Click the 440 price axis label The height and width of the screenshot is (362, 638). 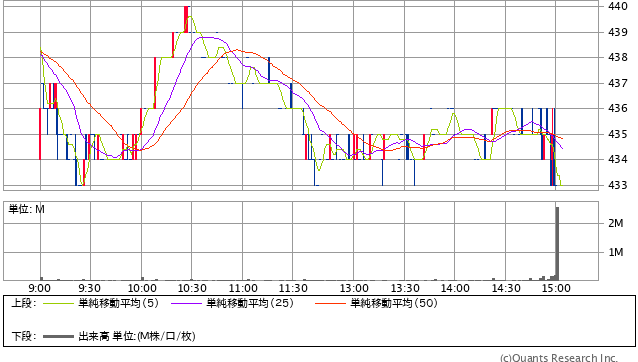[x=618, y=6]
